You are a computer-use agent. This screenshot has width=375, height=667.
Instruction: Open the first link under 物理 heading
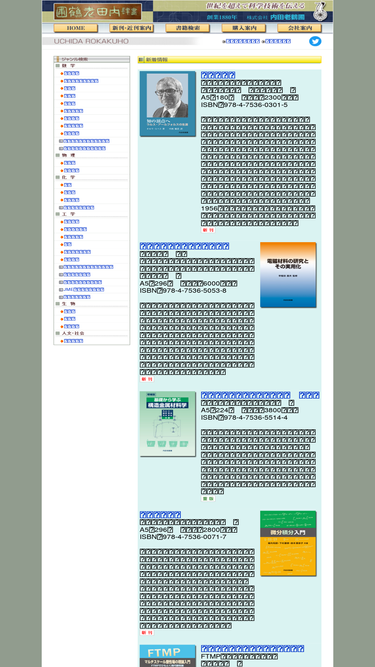pyautogui.click(x=70, y=163)
